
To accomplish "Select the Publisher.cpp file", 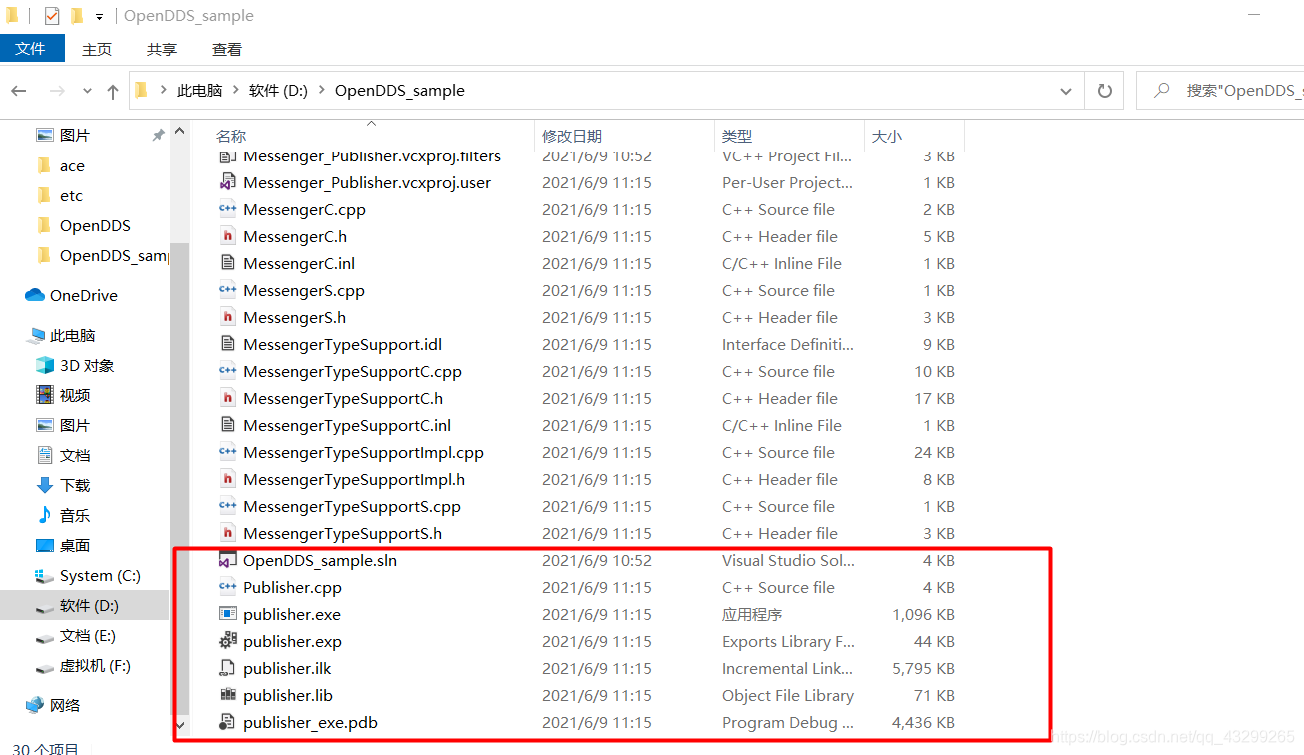I will 293,588.
